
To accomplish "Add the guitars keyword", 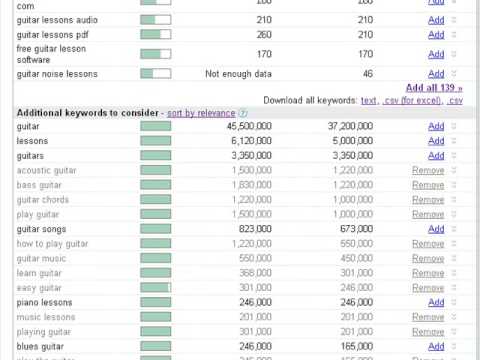I will 436,156.
